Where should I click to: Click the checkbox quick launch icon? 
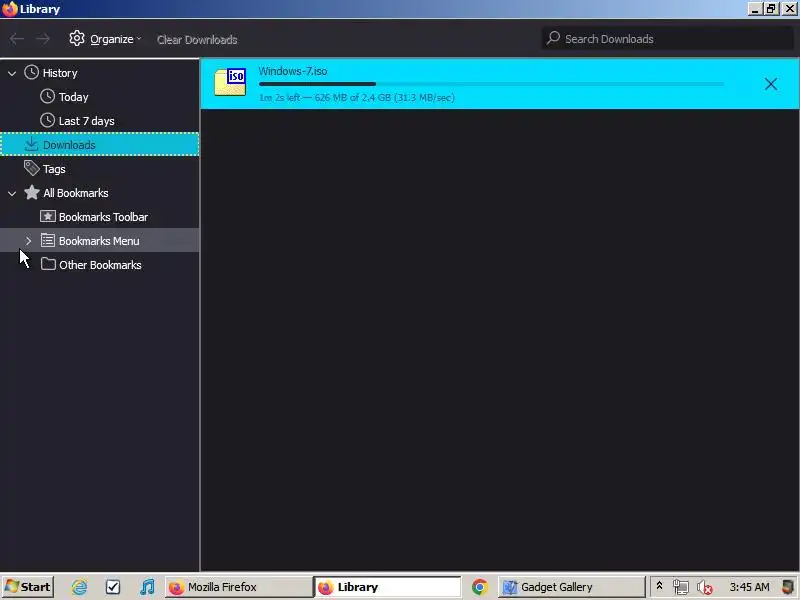pyautogui.click(x=113, y=587)
